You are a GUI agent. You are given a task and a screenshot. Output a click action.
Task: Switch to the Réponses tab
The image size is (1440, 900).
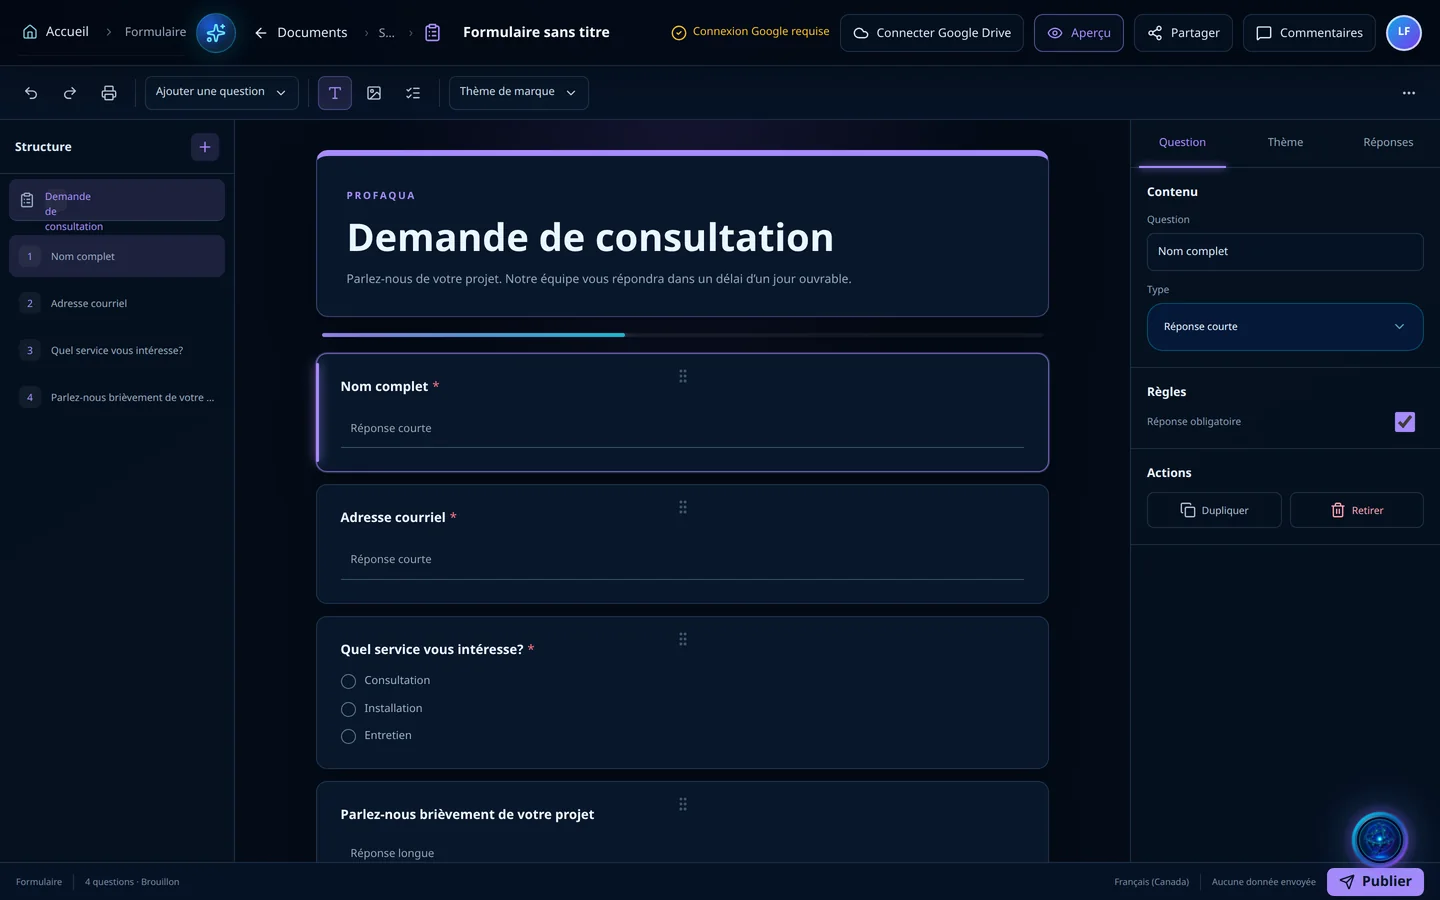point(1388,143)
